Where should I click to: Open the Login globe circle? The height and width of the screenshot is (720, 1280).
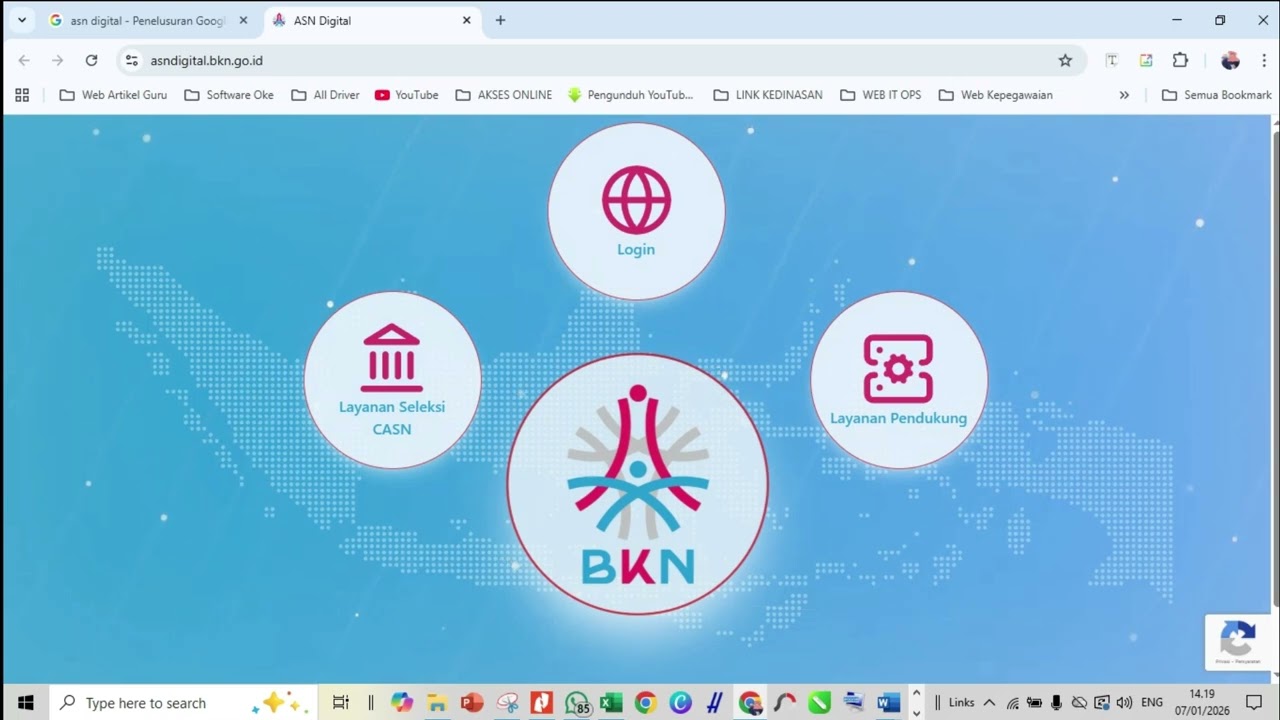636,211
